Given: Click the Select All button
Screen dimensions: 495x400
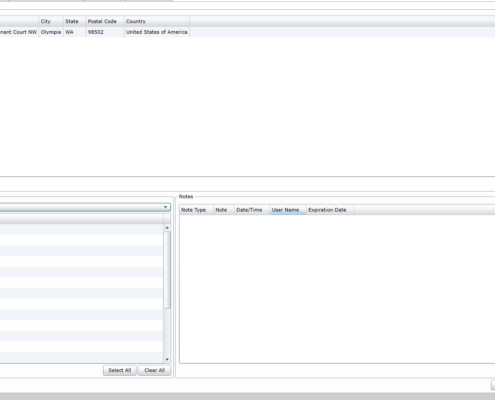Looking at the screenshot, I should click(120, 370).
